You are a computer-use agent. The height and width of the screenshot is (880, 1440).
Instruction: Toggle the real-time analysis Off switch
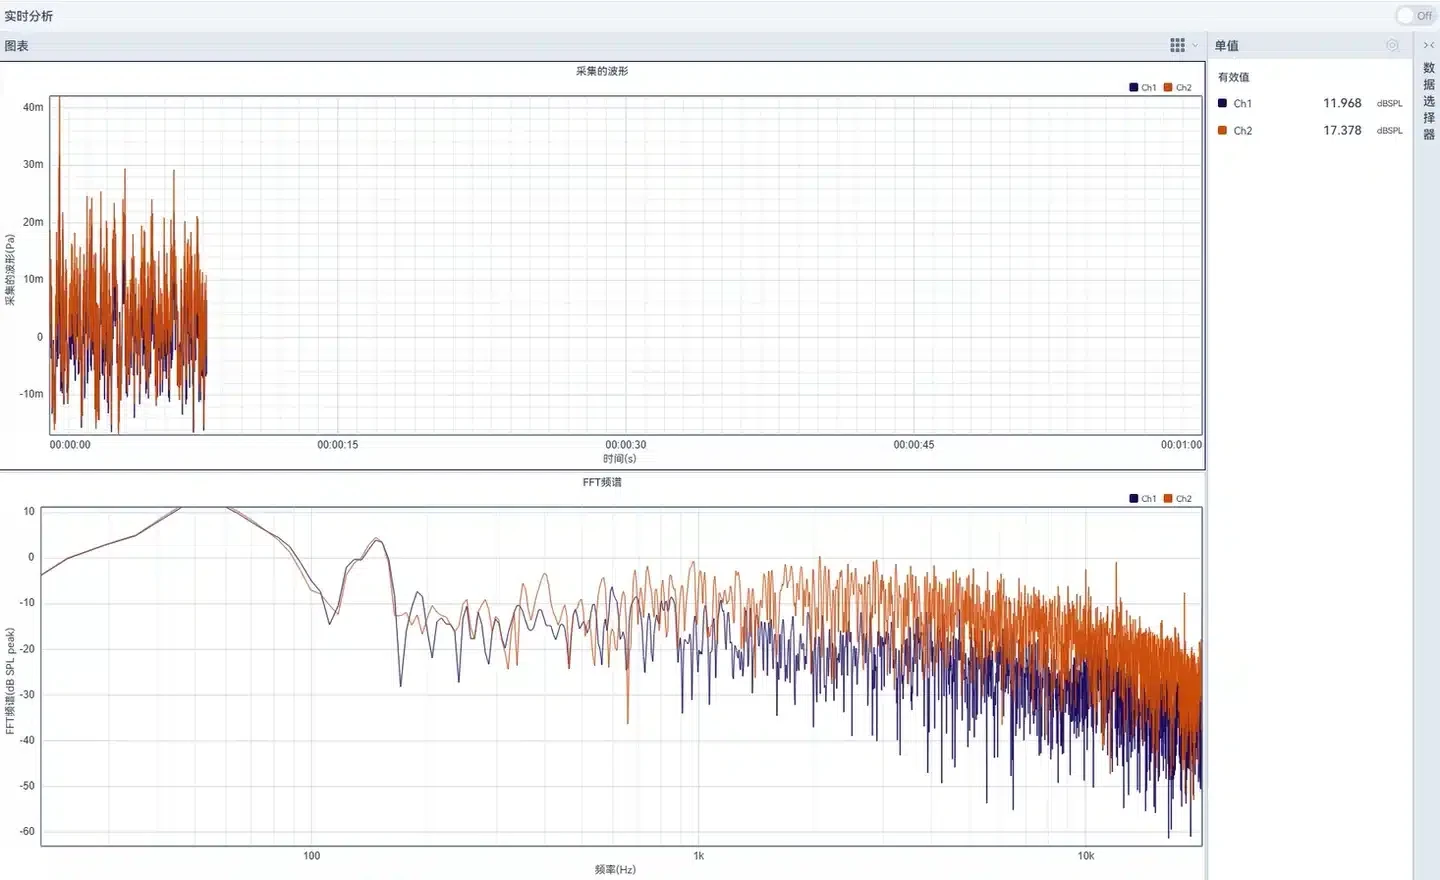coord(1416,15)
